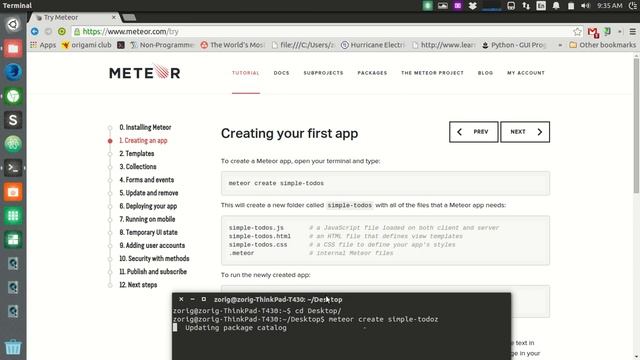Close the Try Meteor tab
This screenshot has width=640, height=360.
click(114, 17)
